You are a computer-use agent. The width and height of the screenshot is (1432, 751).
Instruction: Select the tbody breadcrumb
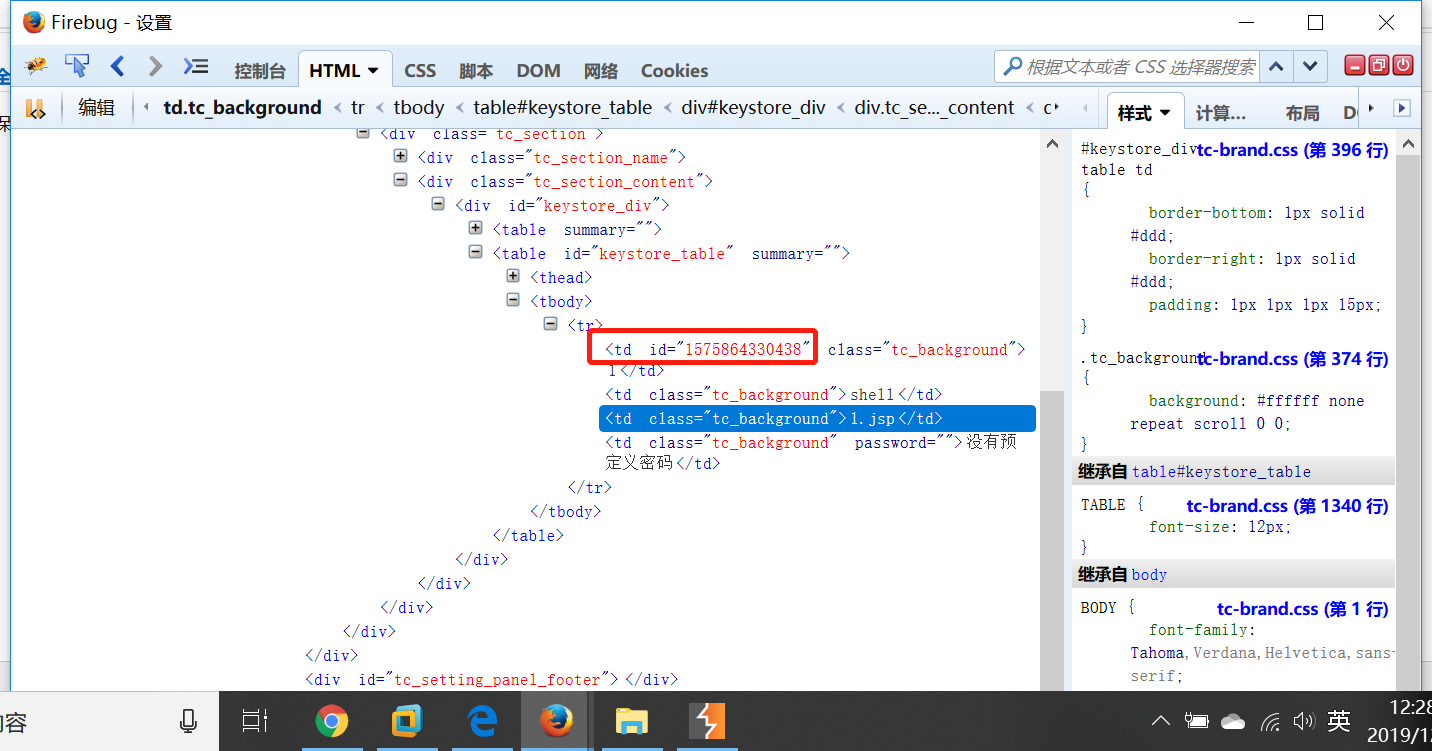click(x=419, y=108)
